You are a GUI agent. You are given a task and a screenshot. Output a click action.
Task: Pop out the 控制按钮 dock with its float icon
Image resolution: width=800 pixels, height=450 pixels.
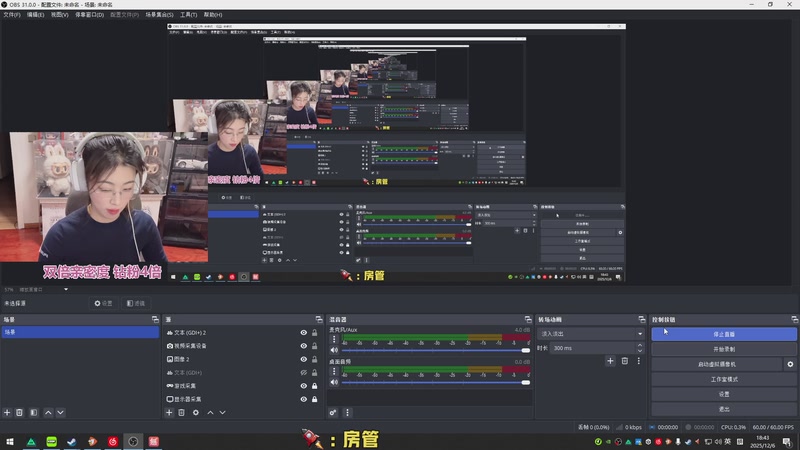[x=795, y=319]
